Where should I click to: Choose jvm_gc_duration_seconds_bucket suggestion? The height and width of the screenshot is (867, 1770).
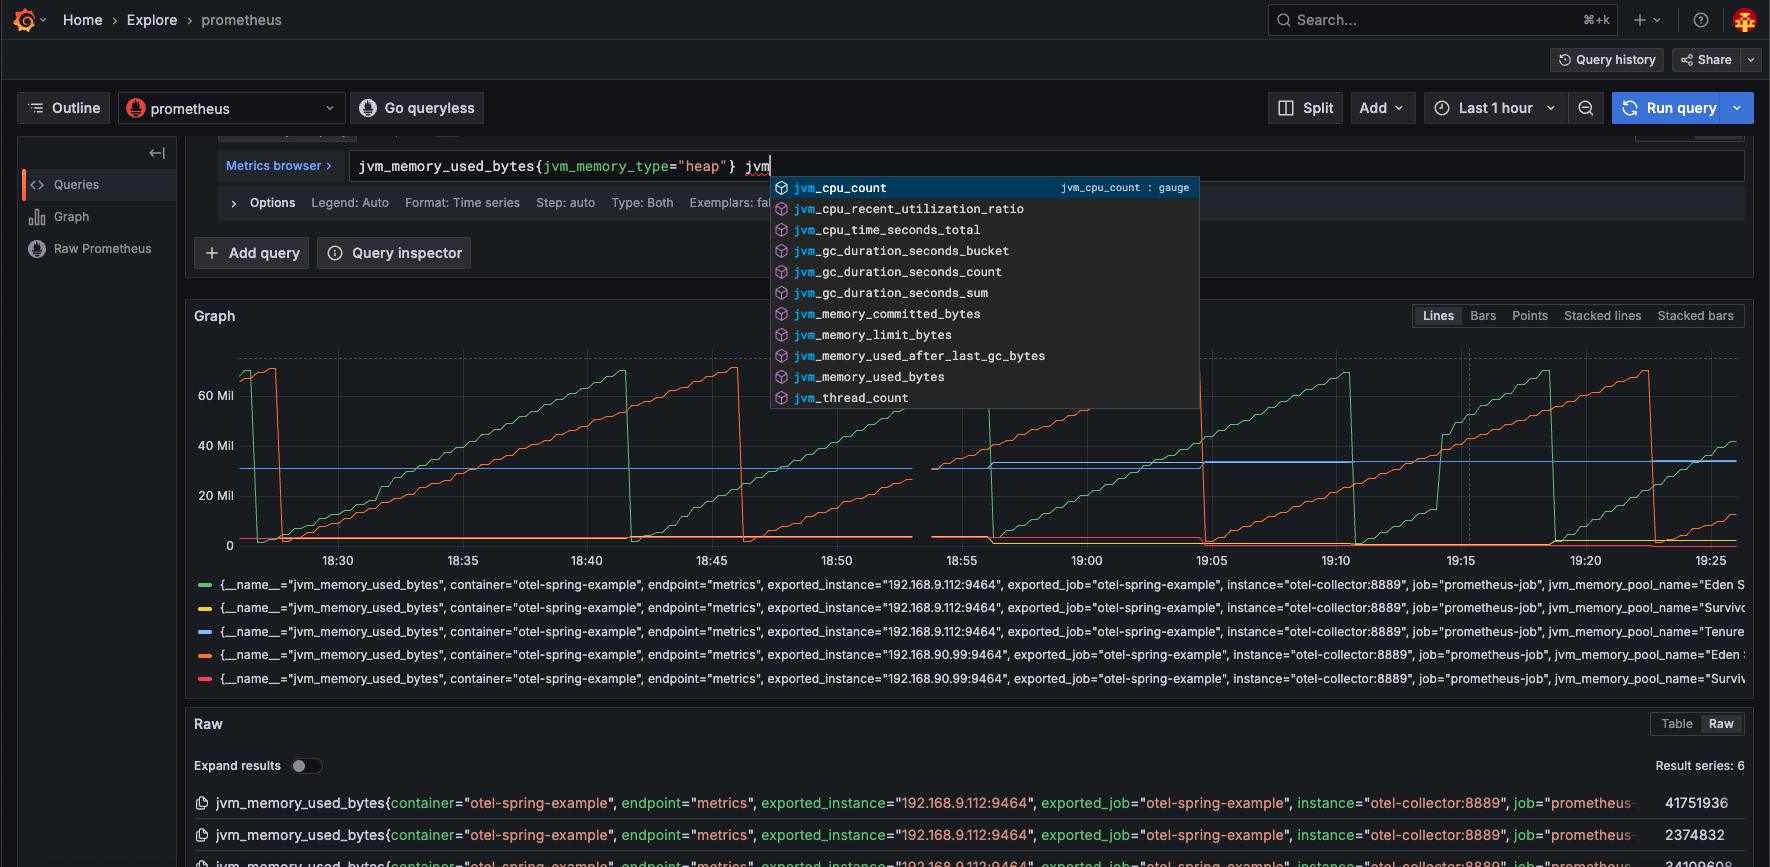point(985,251)
